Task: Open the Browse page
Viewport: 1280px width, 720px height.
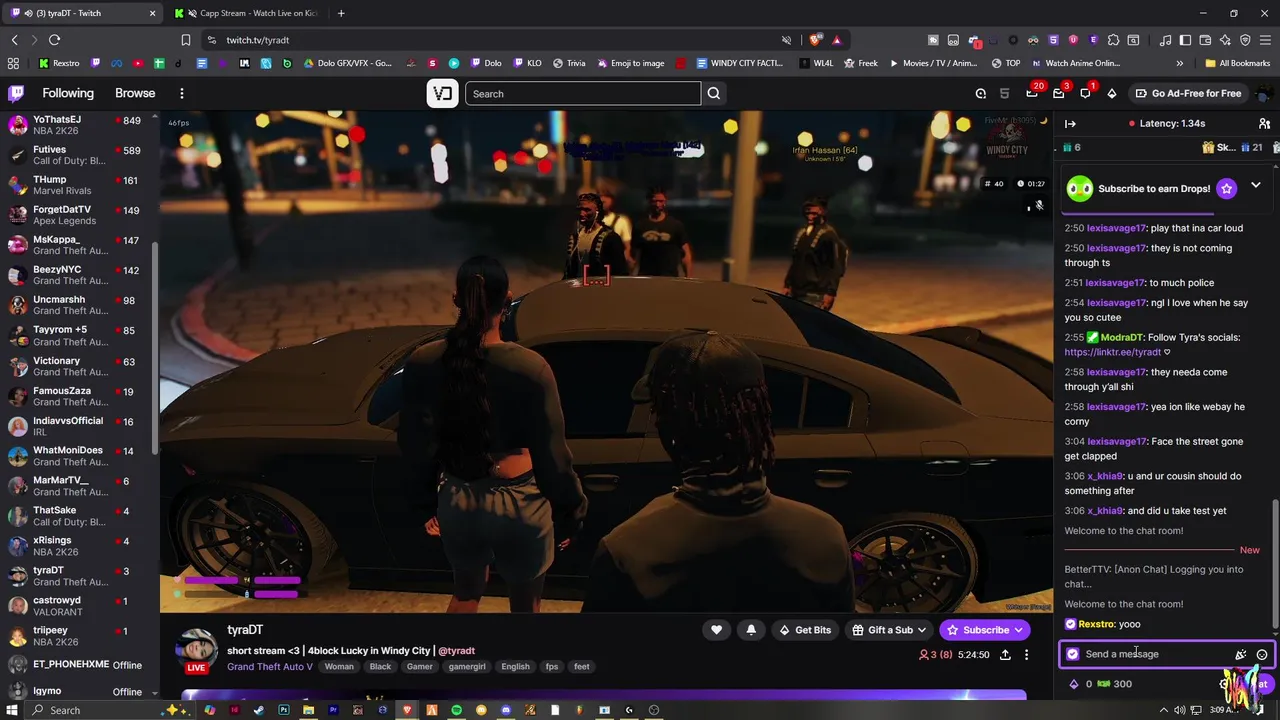Action: [135, 93]
